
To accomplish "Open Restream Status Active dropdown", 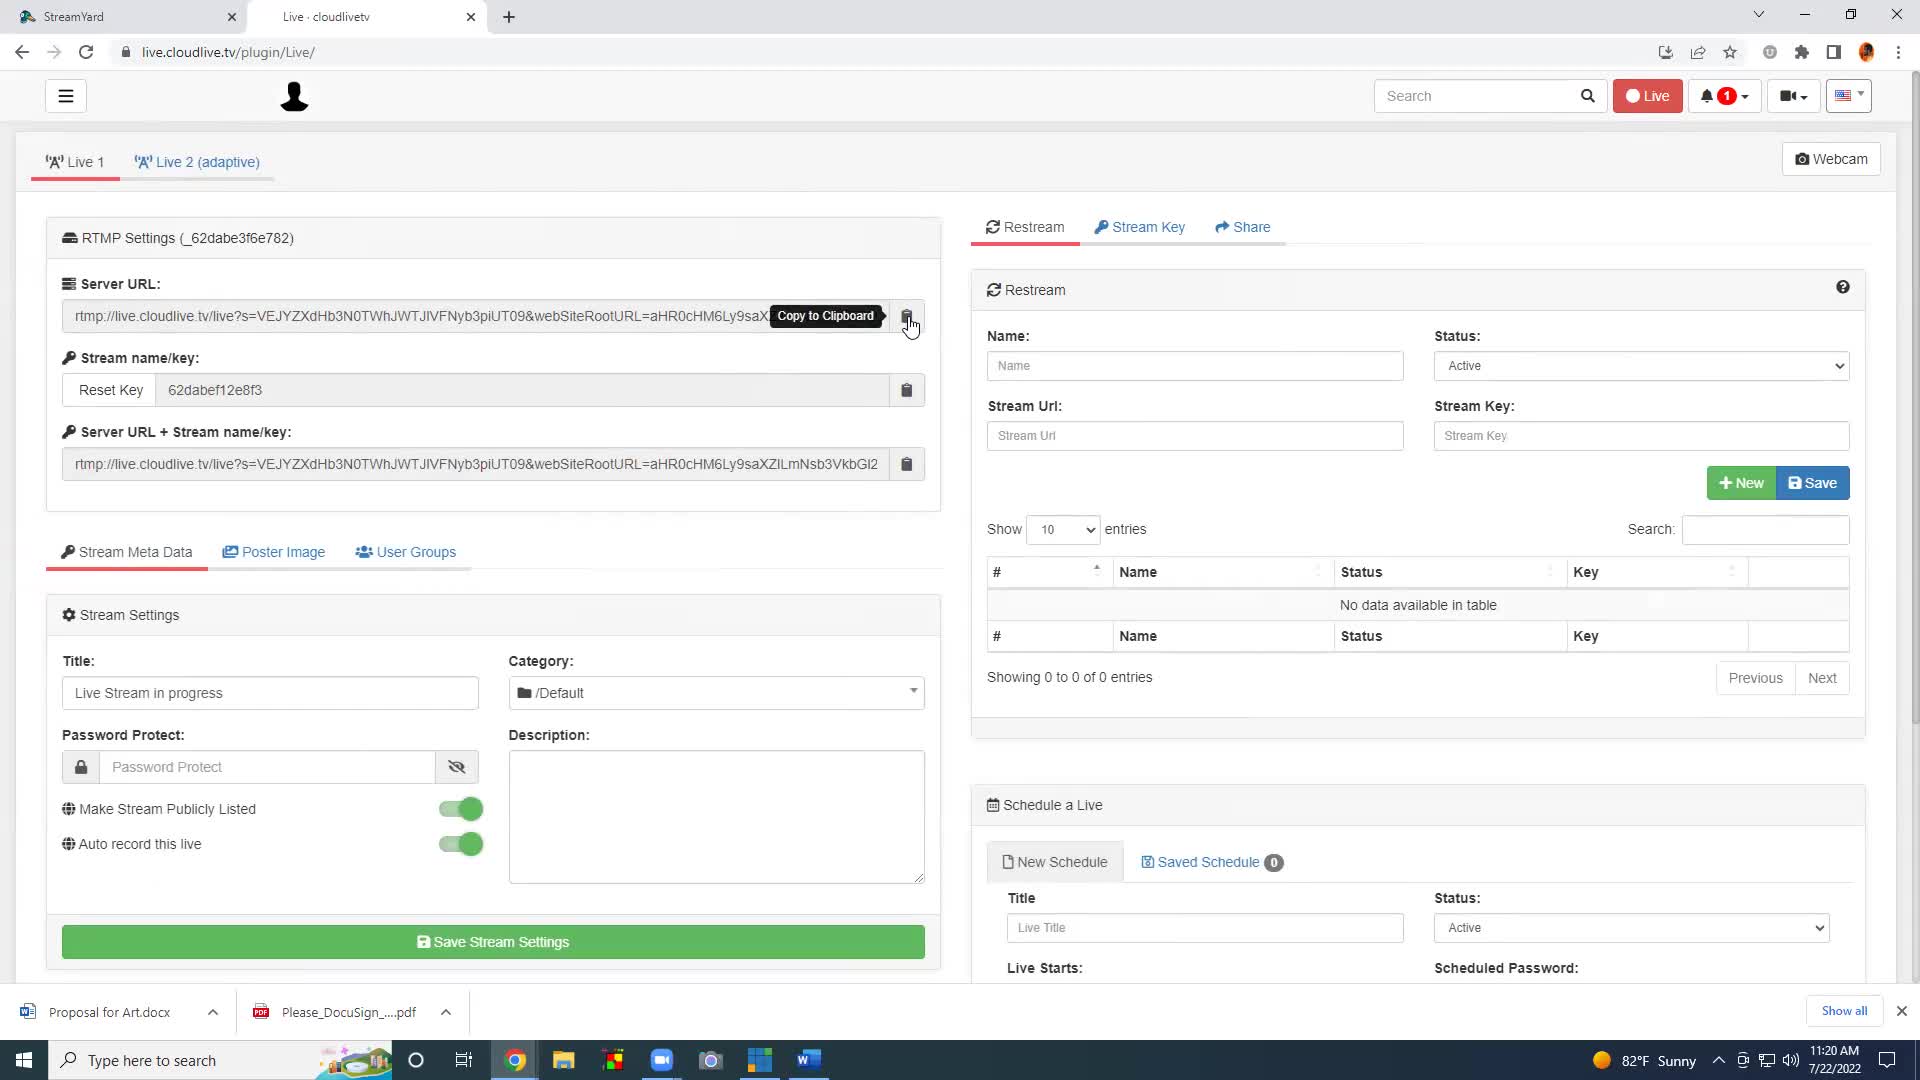I will point(1641,366).
